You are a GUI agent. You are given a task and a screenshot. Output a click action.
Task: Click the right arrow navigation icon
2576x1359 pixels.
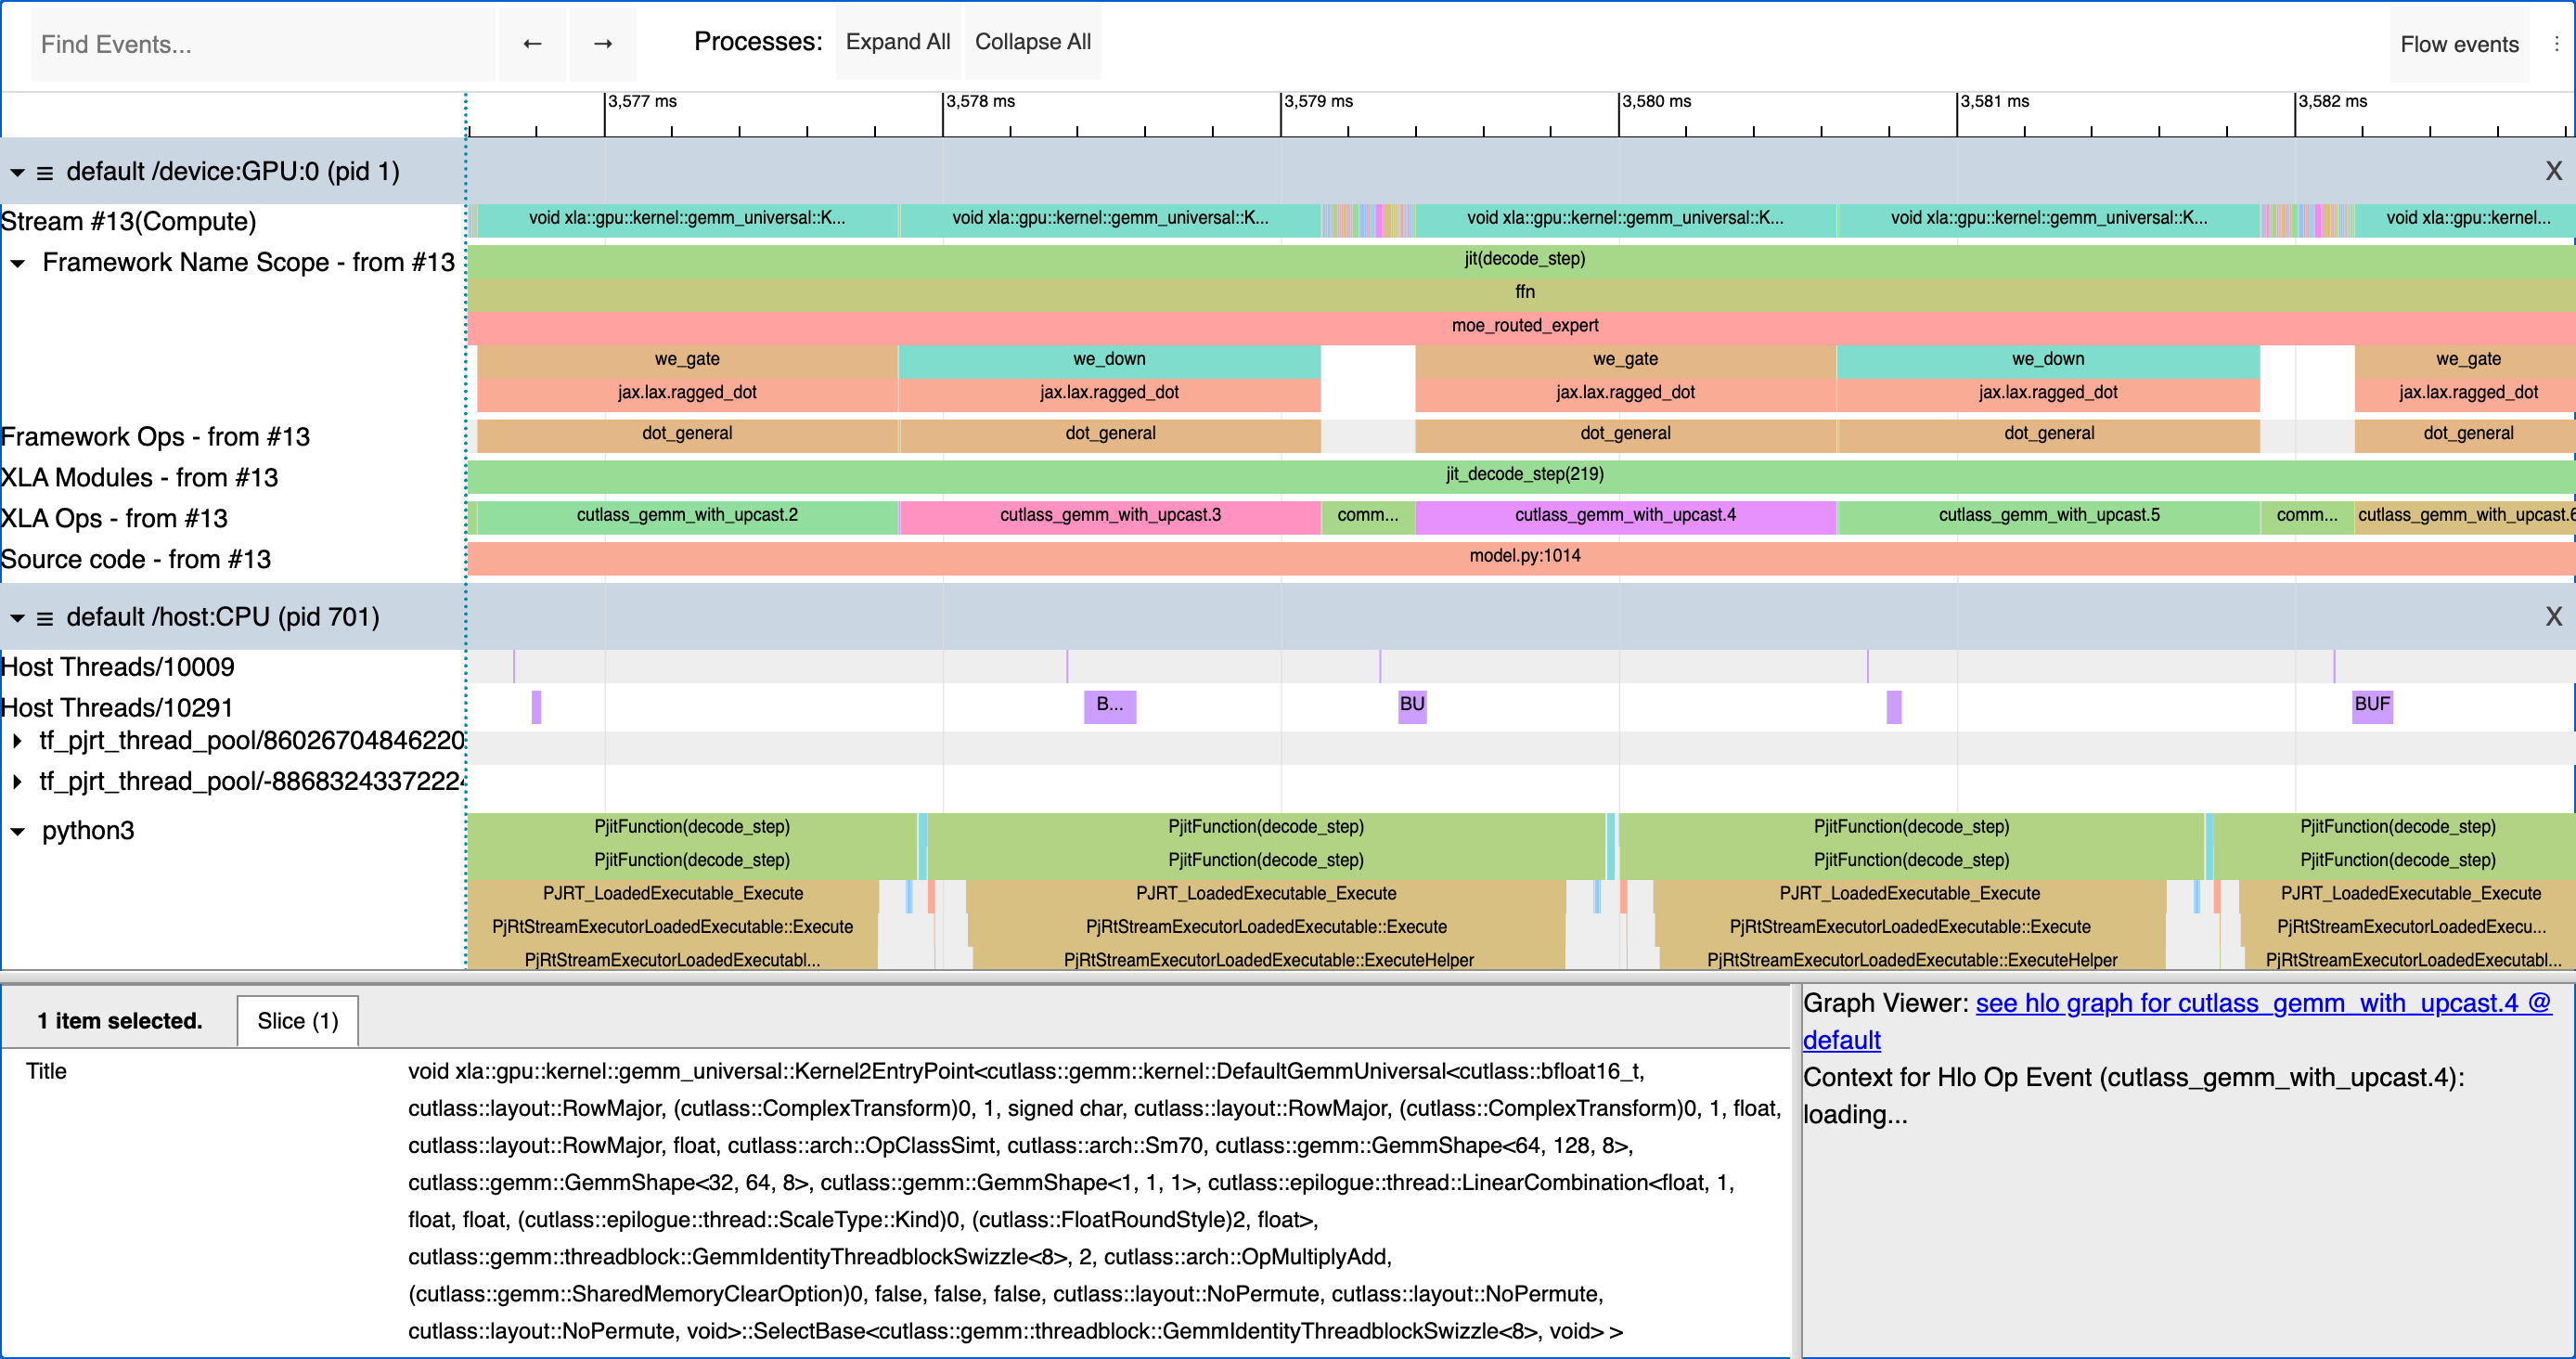(602, 44)
